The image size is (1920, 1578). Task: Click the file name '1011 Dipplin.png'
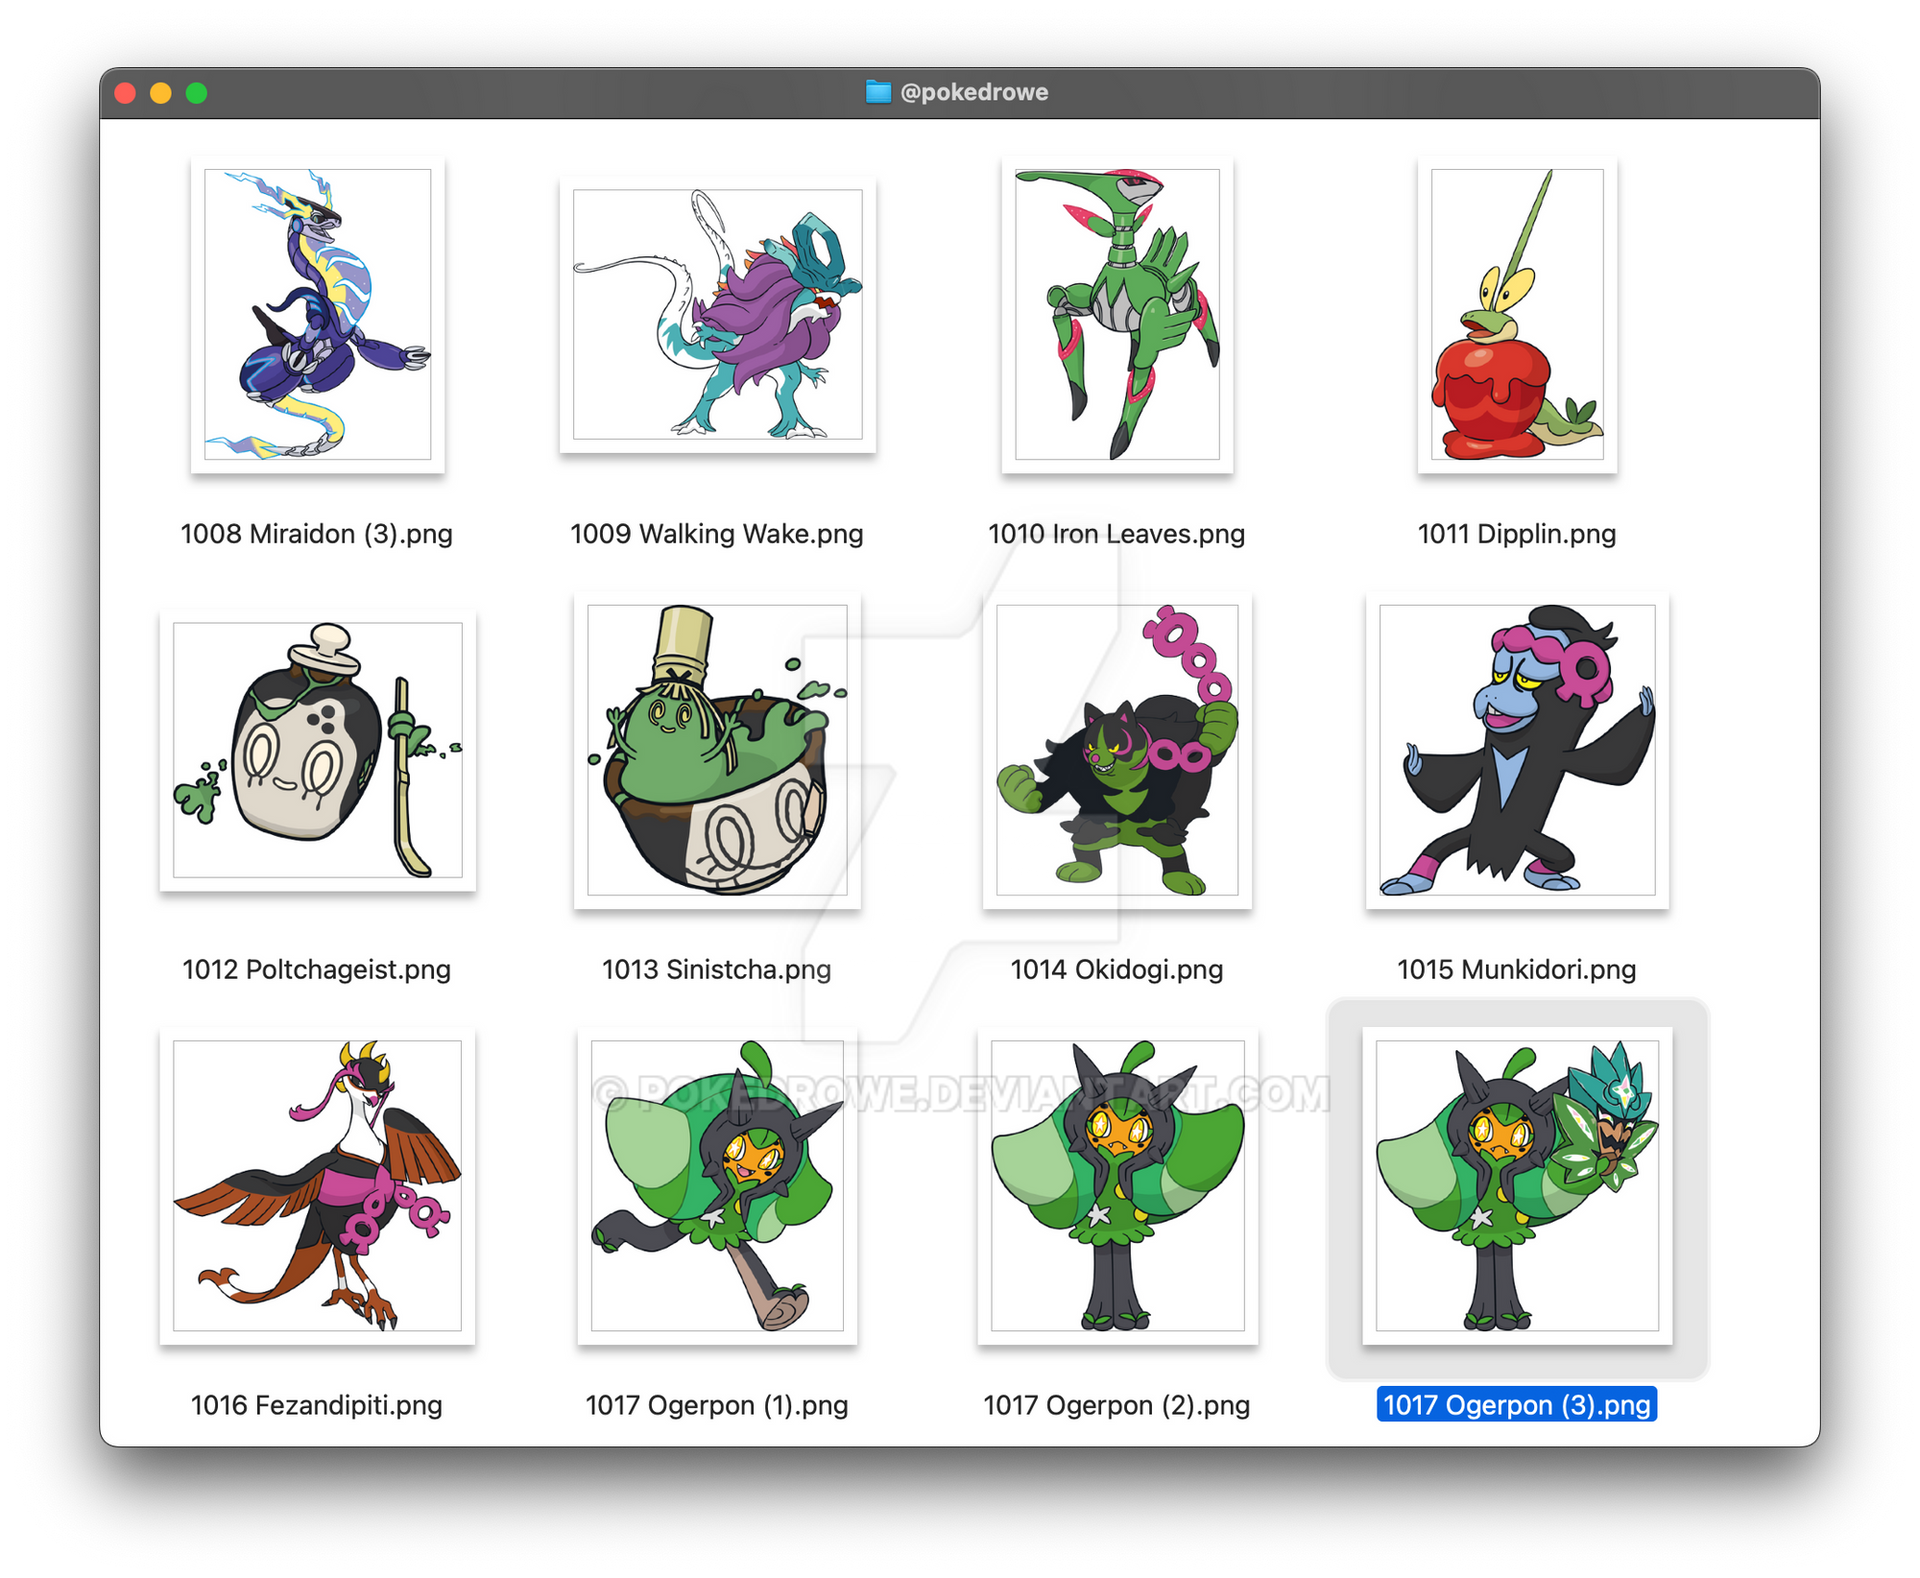point(1517,534)
